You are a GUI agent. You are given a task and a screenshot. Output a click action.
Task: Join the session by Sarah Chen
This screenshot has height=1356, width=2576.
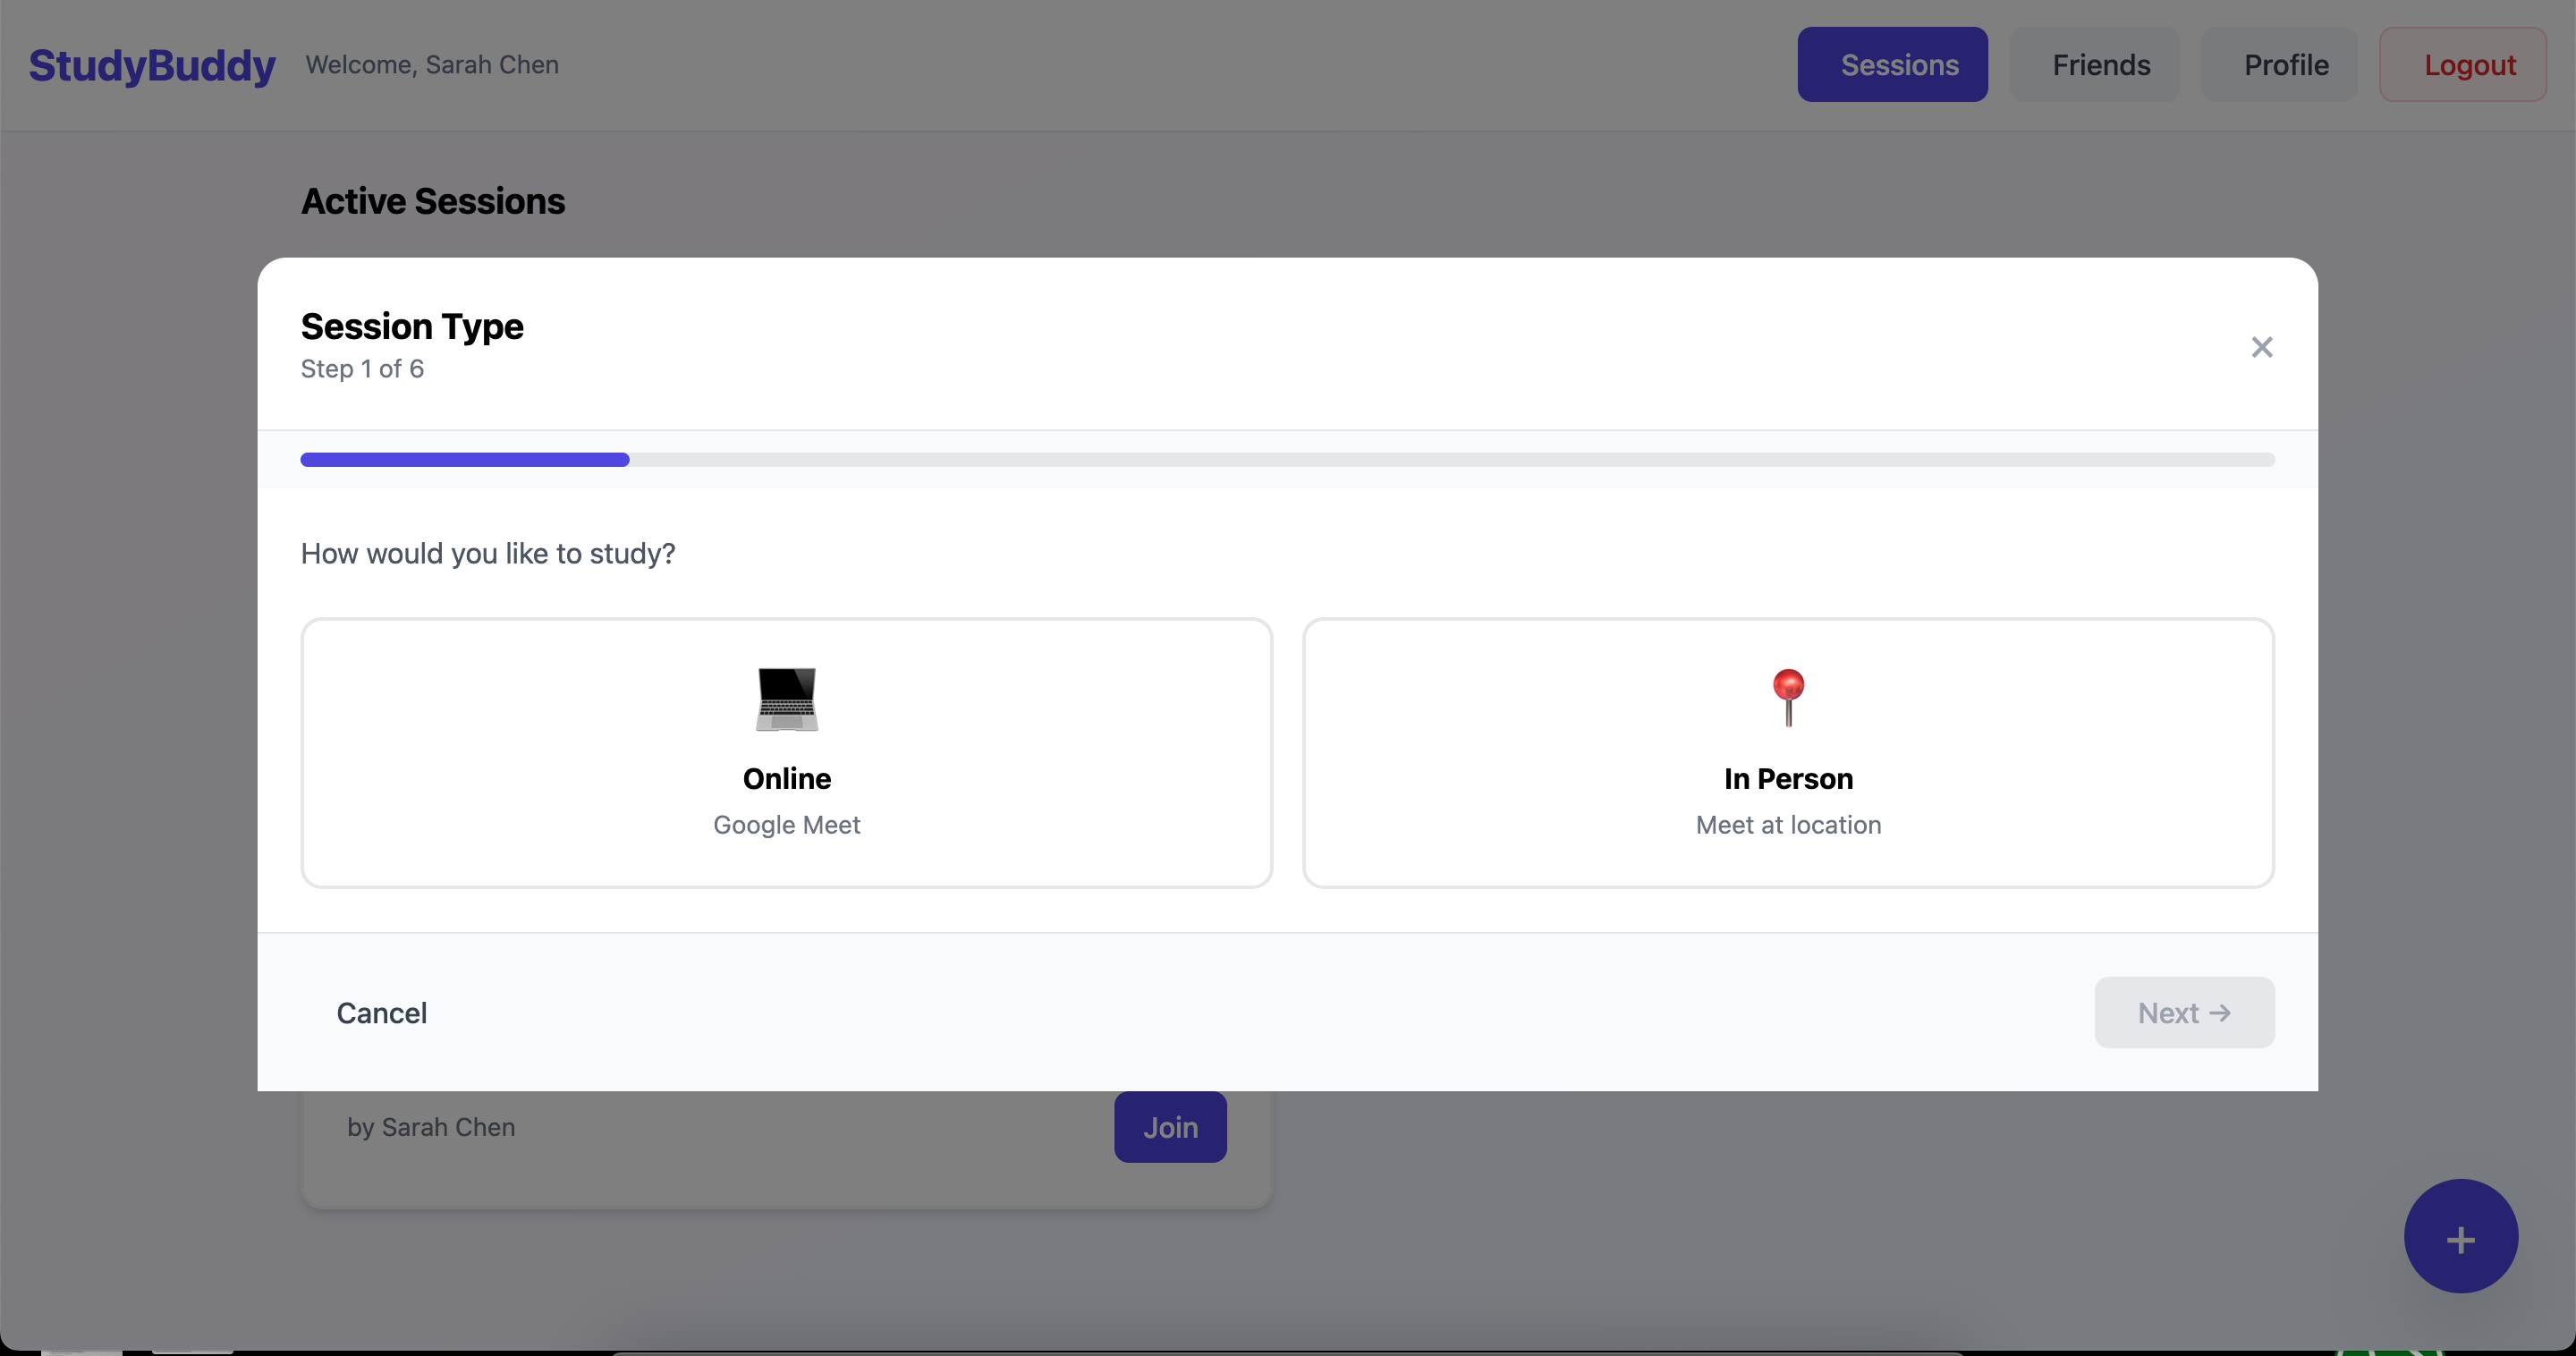point(1170,1127)
